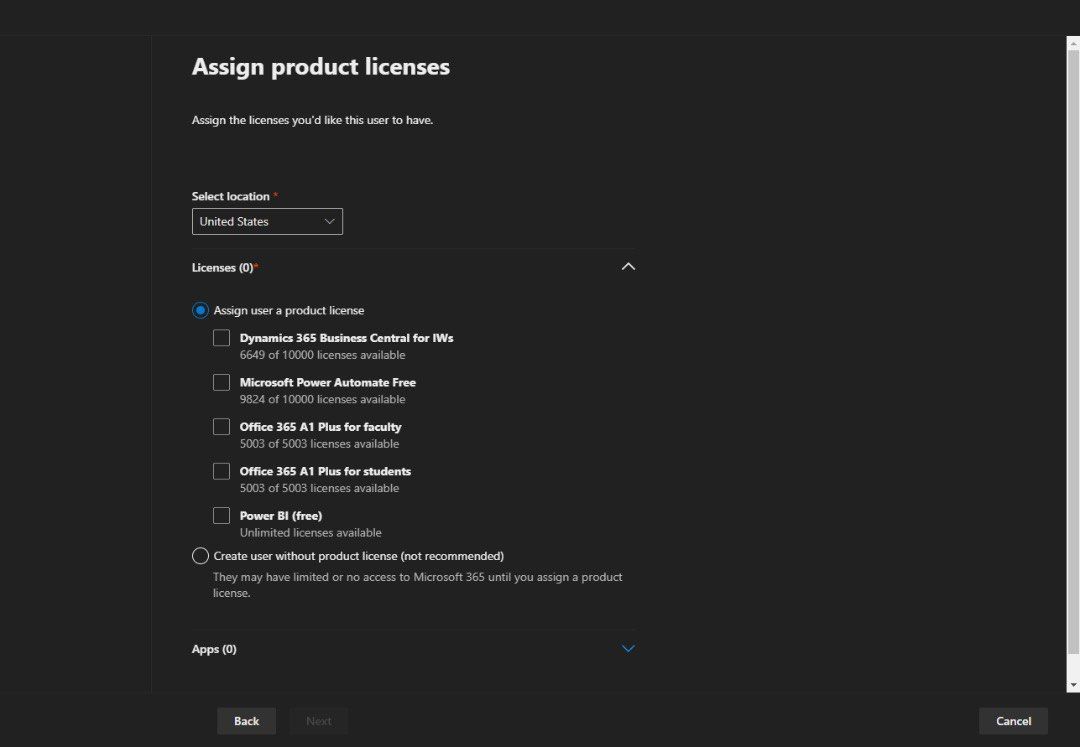Check Office 365 A1 Plus for faculty
Screen dimensions: 1080x747
(x=221, y=426)
